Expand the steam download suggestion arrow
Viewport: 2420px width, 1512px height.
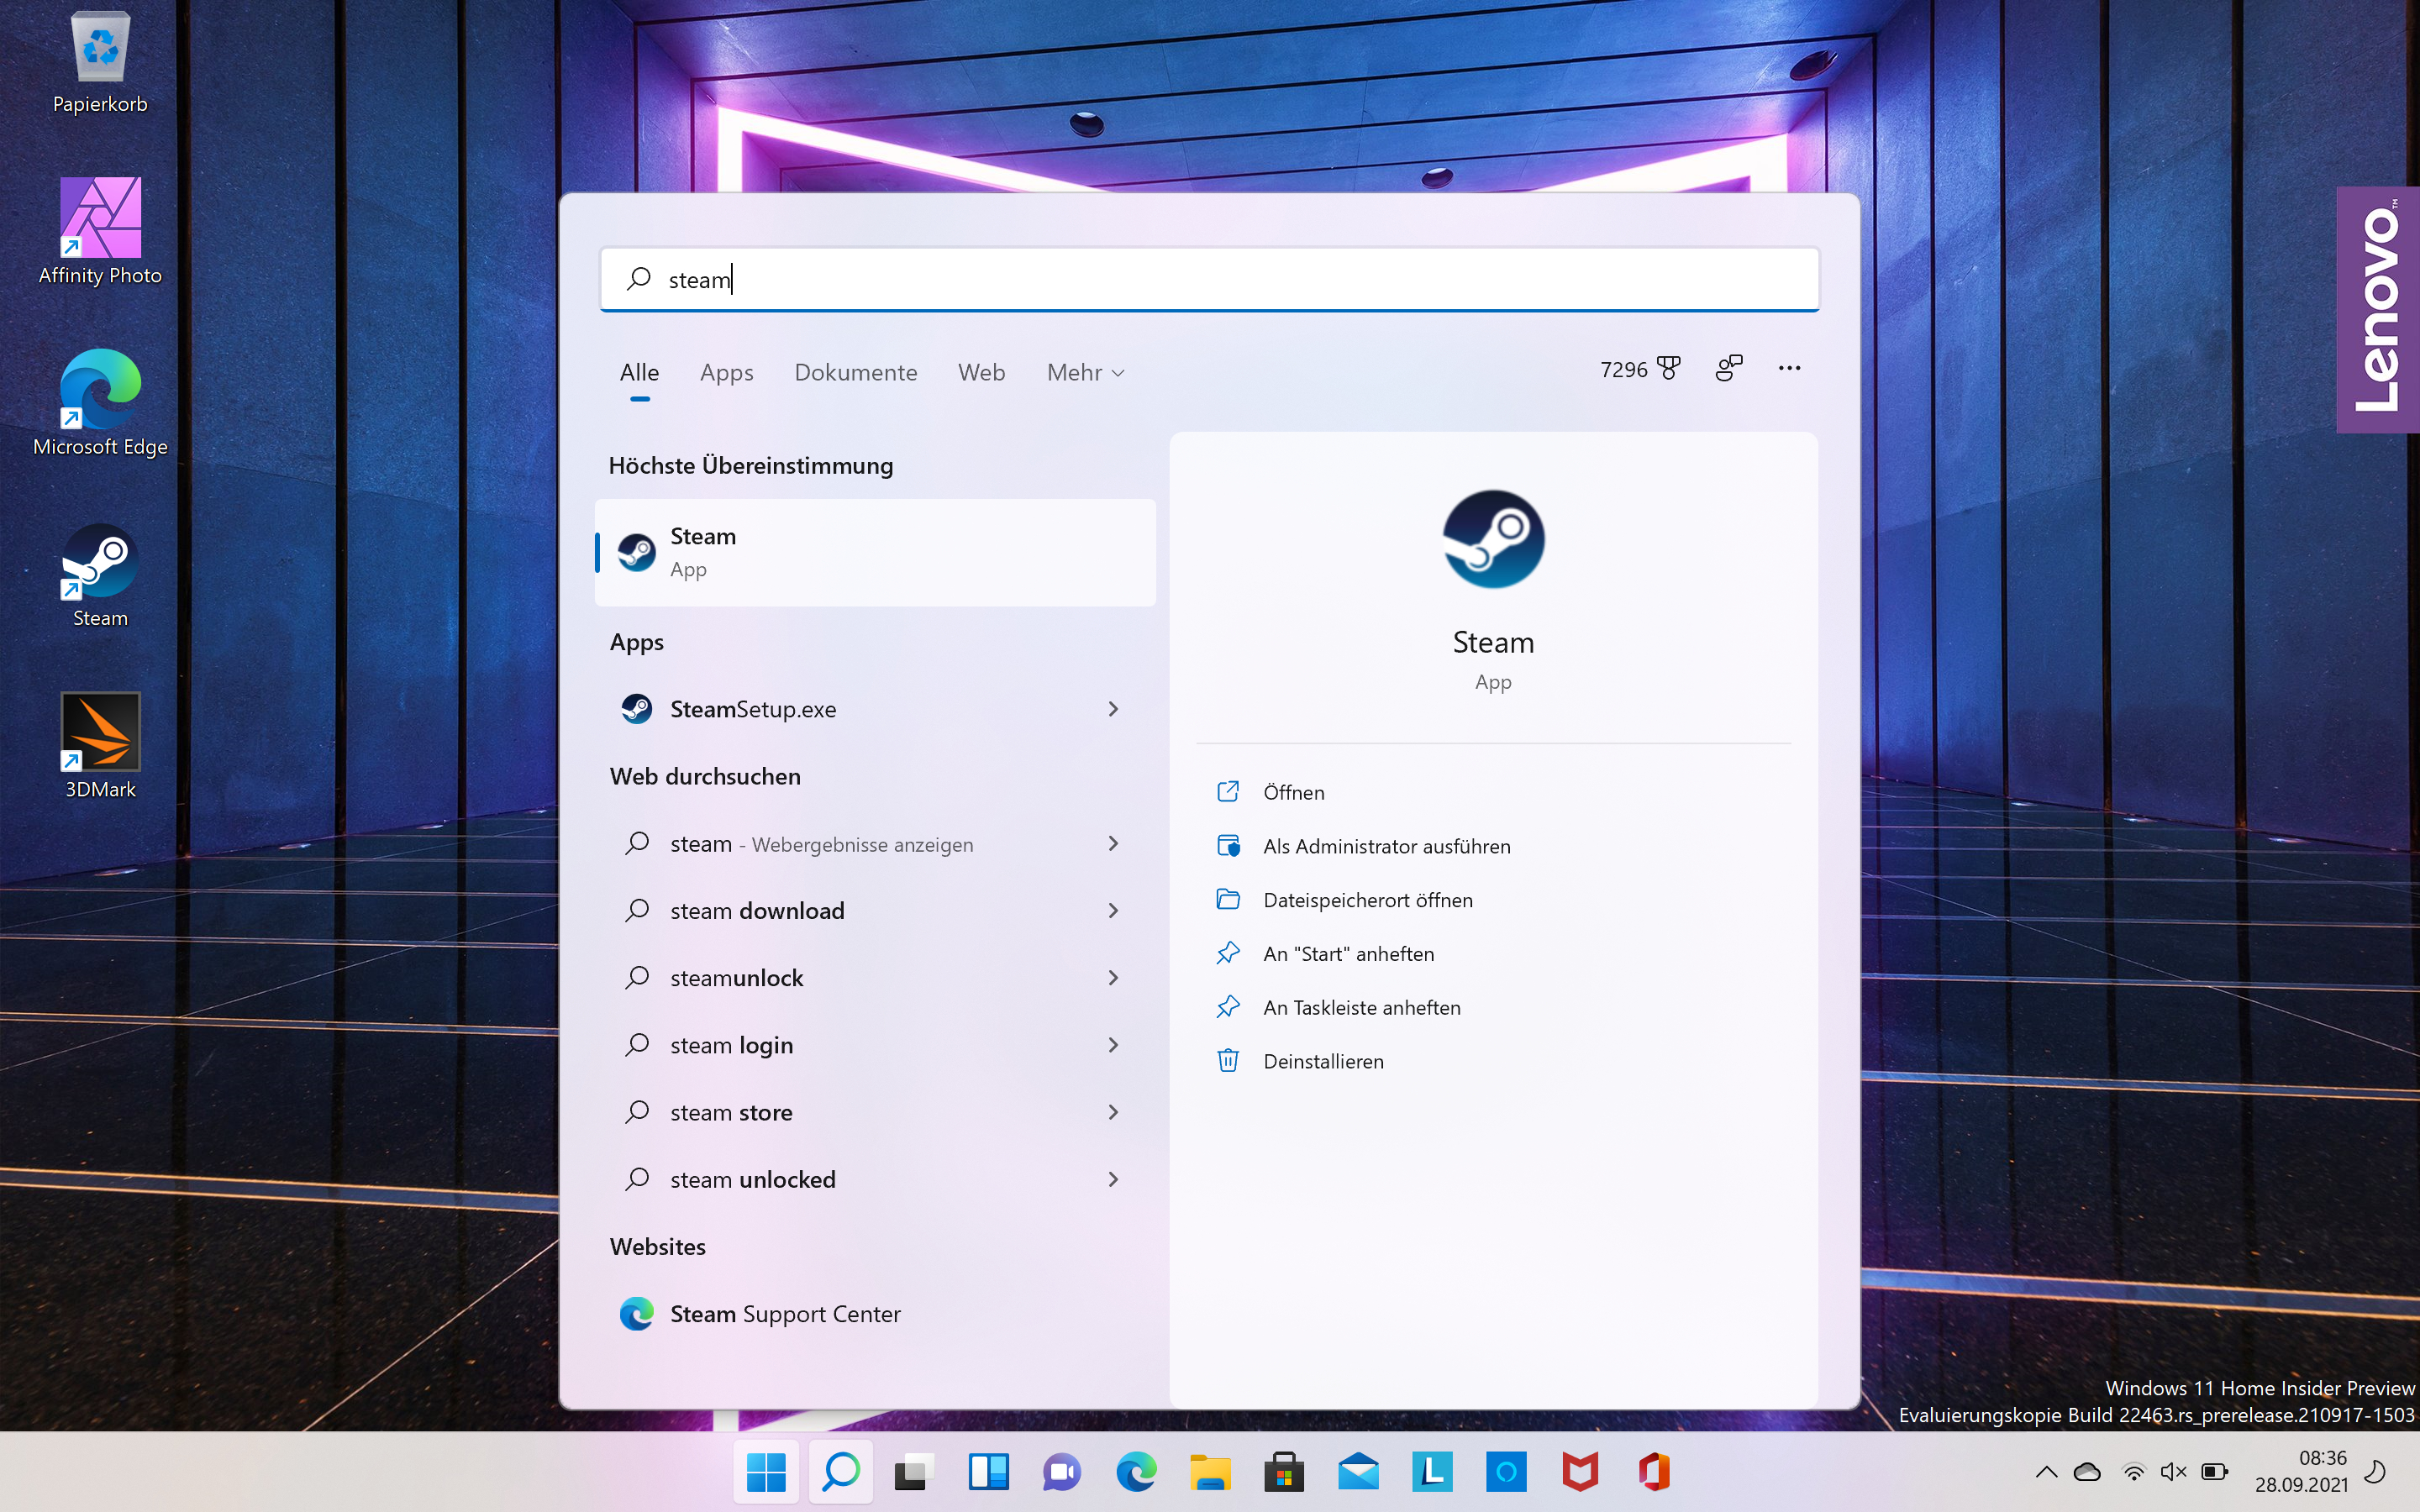coord(1113,911)
